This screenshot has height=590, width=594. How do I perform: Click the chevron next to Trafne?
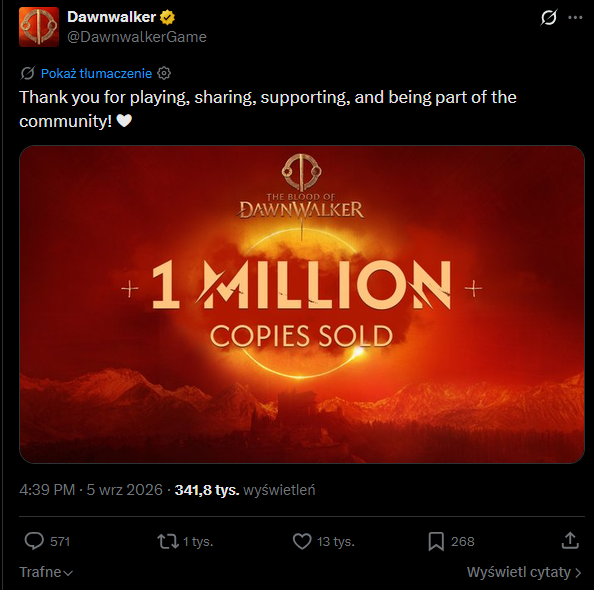click(x=68, y=573)
